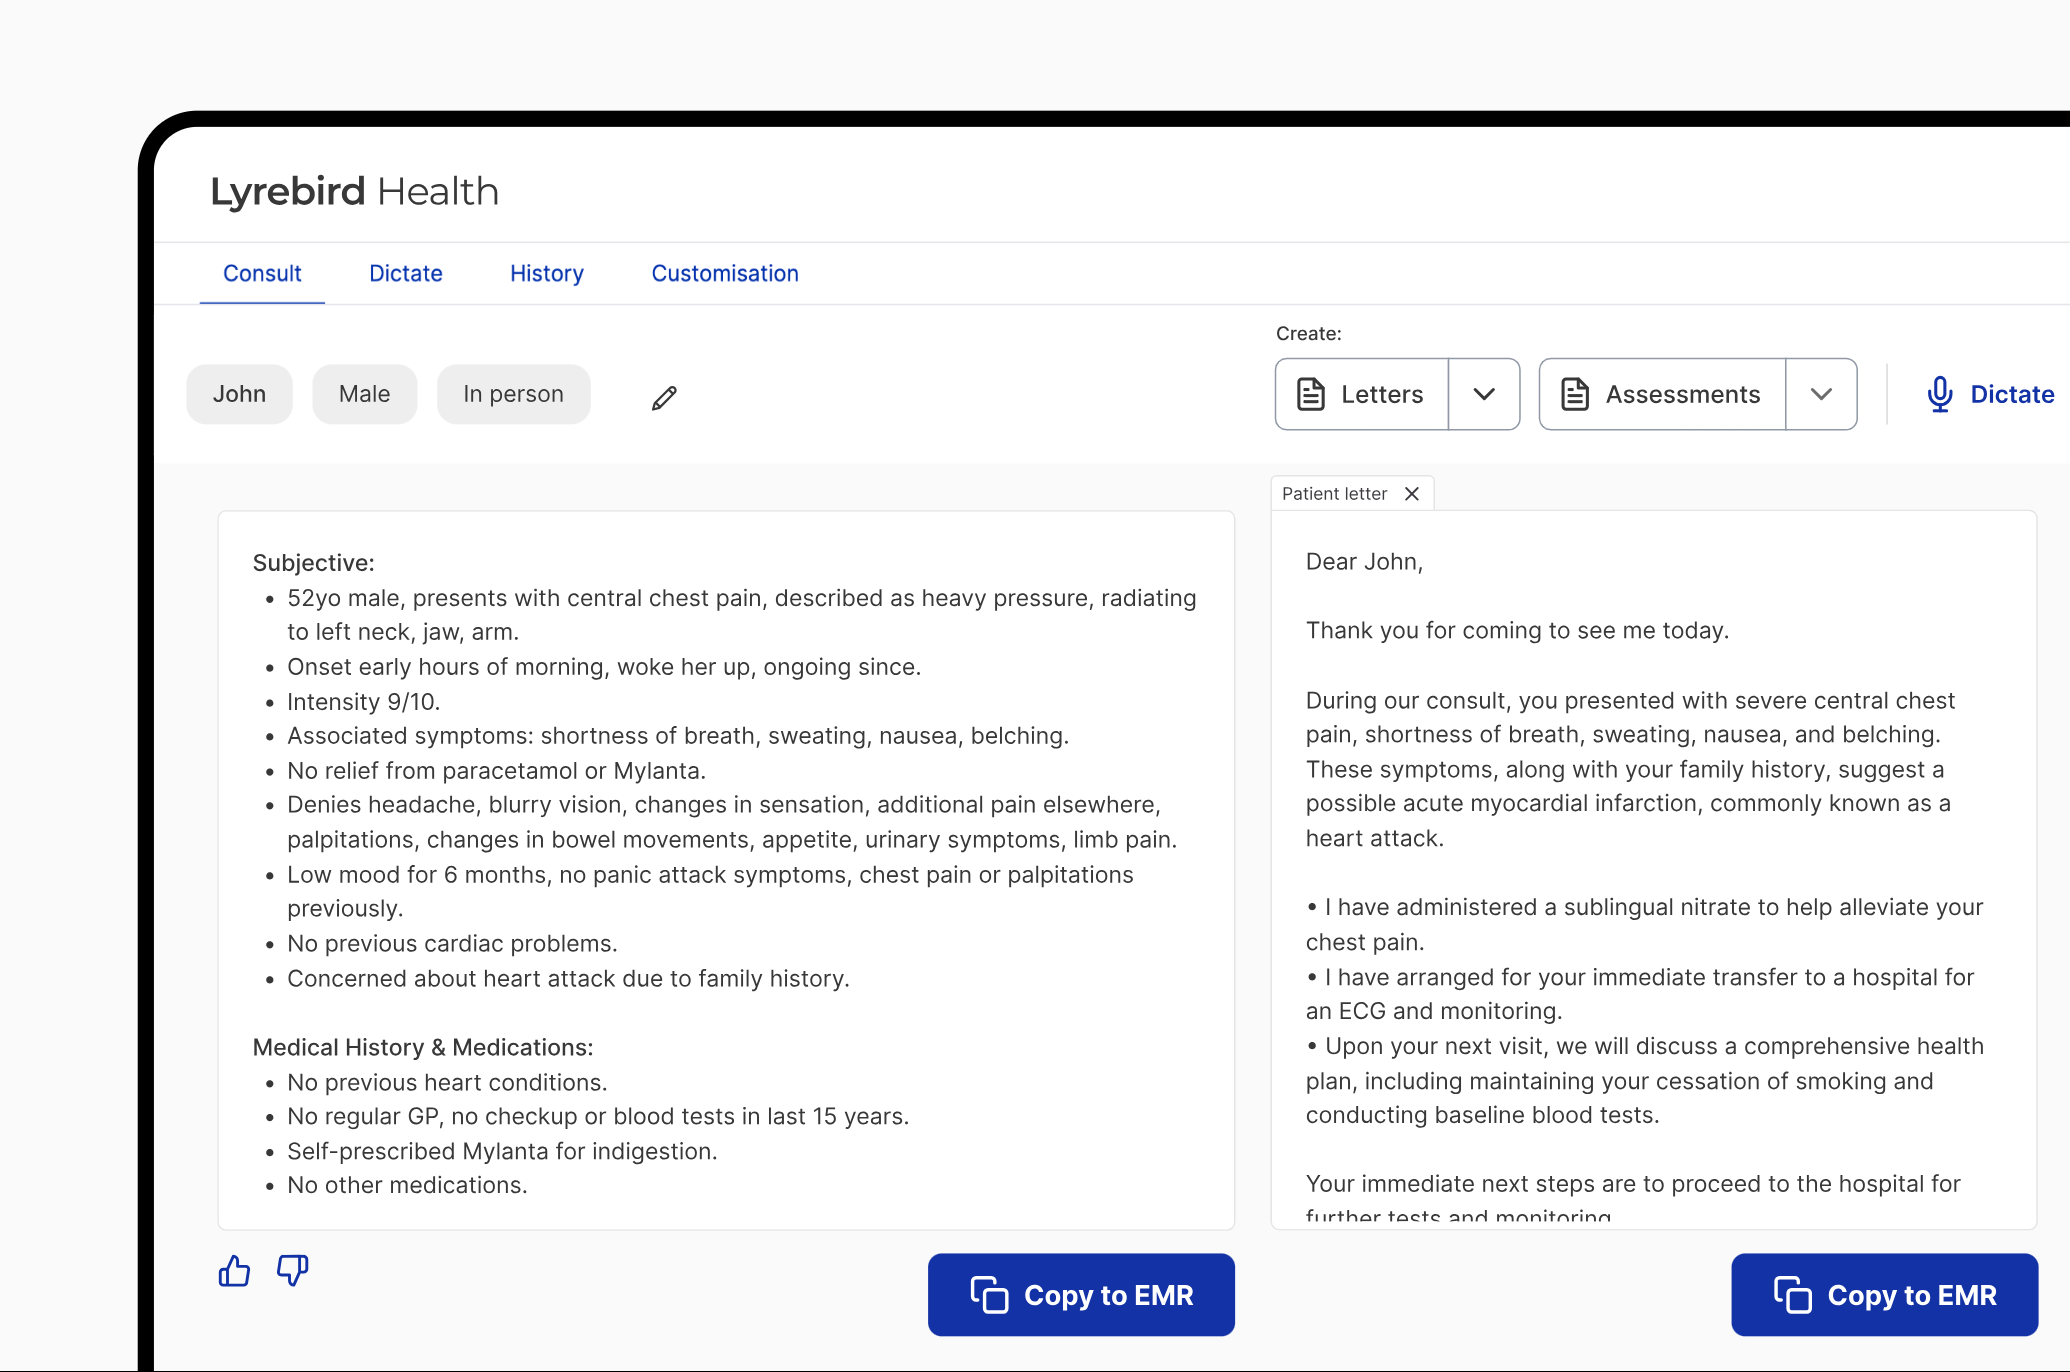The height and width of the screenshot is (1372, 2070).
Task: Click the Male gender chip
Action: [x=364, y=394]
